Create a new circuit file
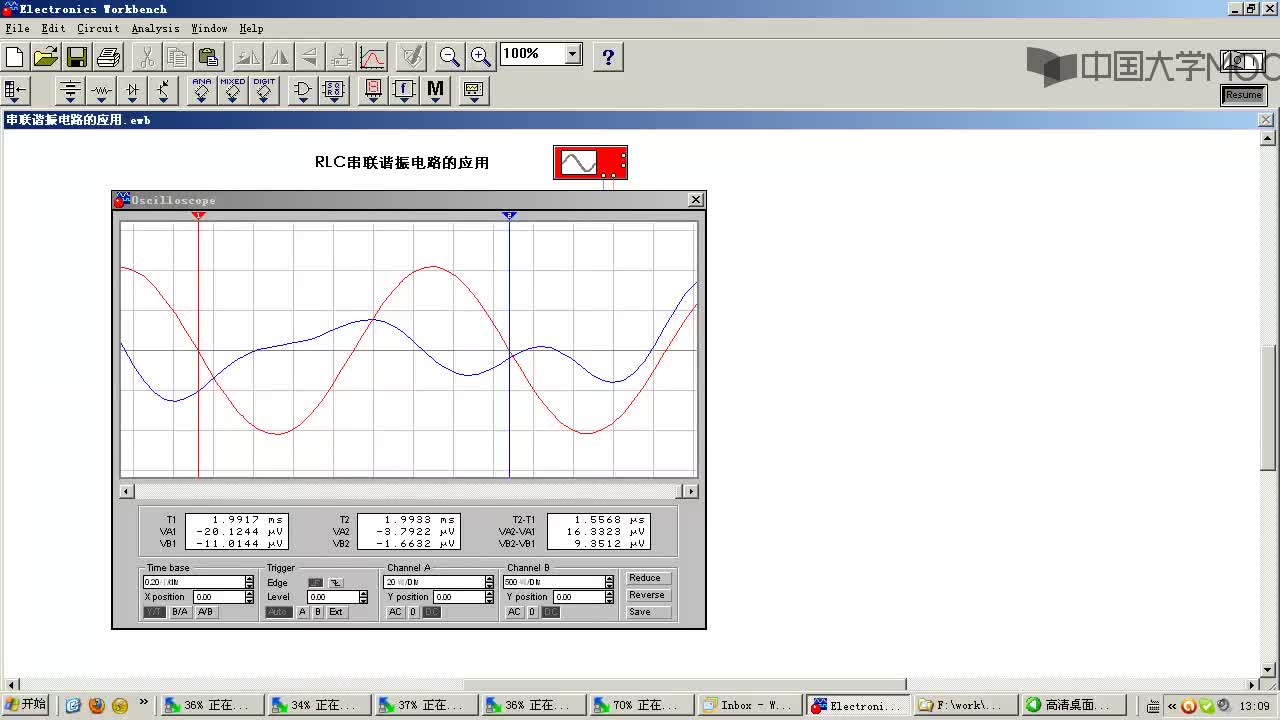 (x=15, y=56)
